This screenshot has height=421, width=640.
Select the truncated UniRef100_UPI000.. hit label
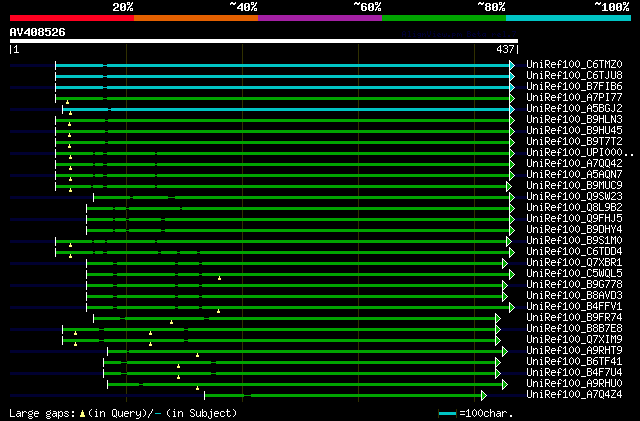click(580, 153)
